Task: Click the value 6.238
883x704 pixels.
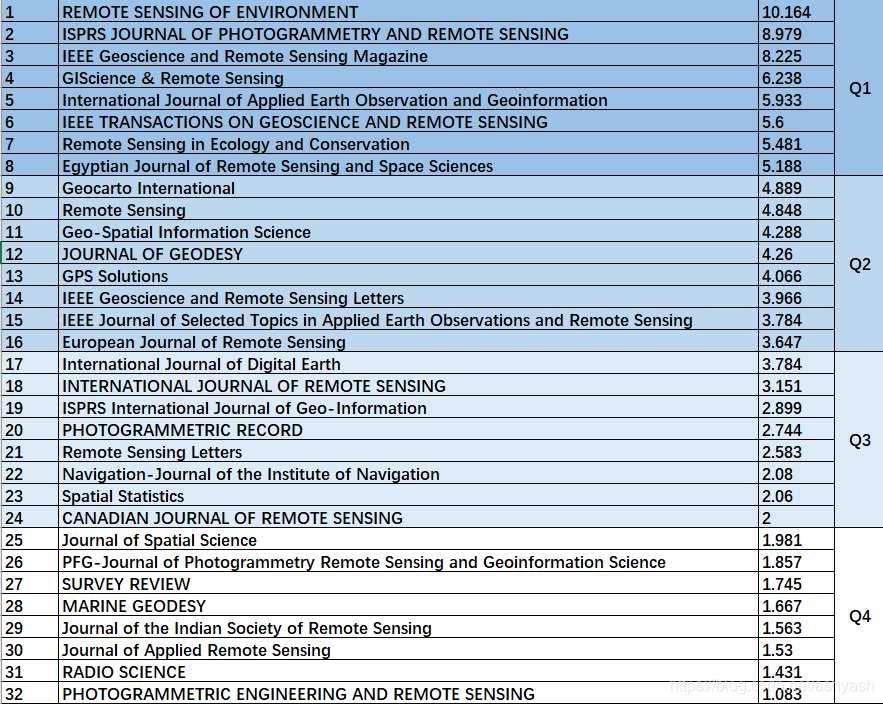Action: click(x=796, y=78)
